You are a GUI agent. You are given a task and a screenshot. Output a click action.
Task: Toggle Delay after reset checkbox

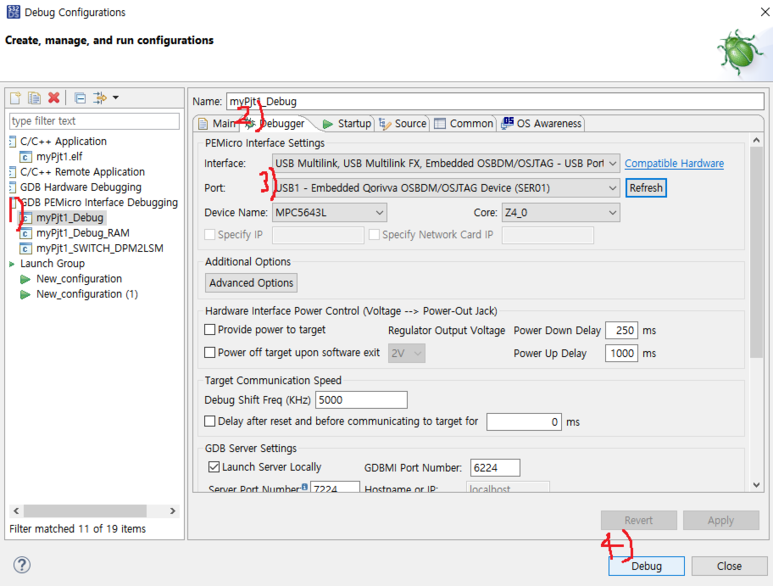[210, 421]
